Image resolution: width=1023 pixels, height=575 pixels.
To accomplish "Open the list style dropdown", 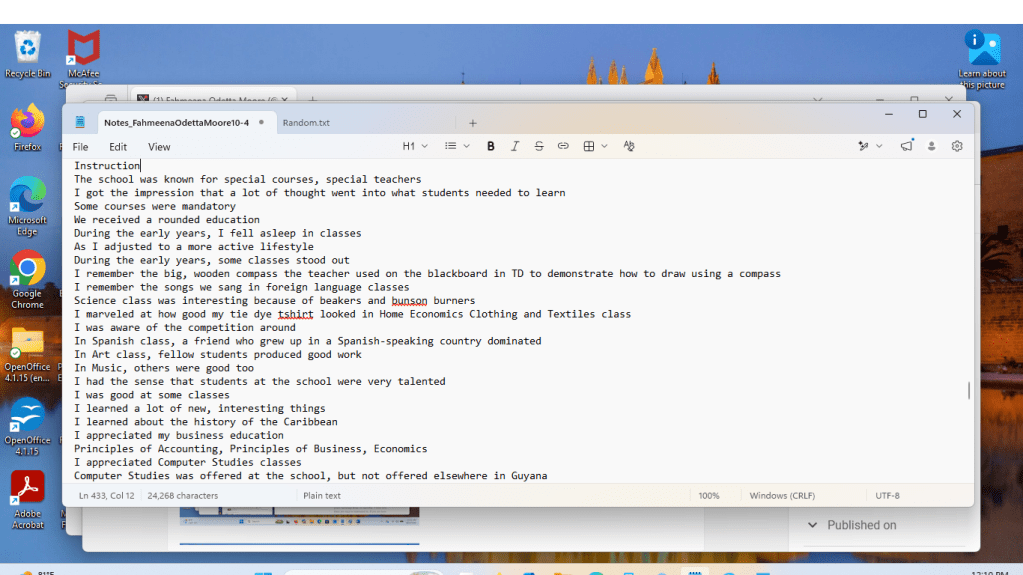I will pyautogui.click(x=457, y=146).
